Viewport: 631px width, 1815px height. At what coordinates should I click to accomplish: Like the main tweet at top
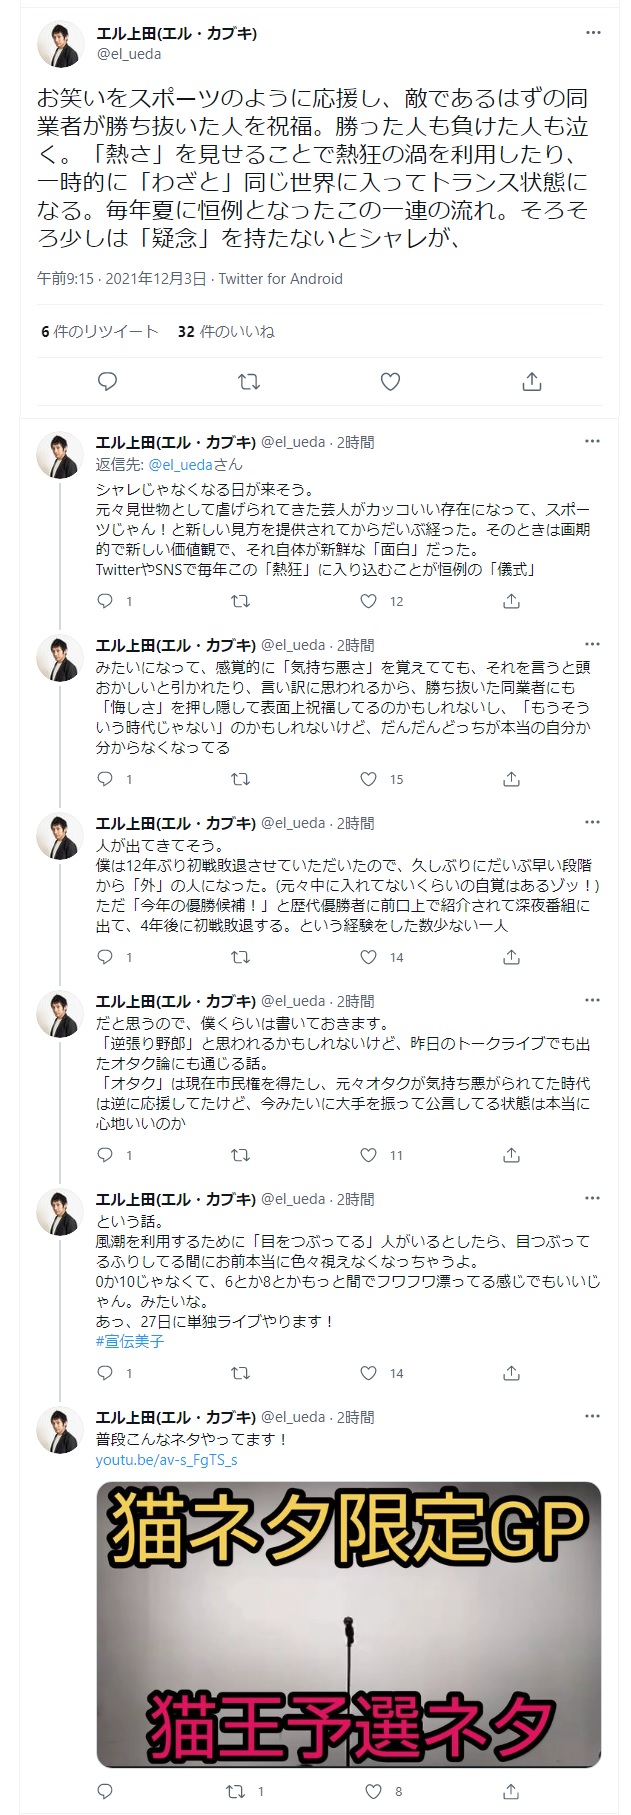pos(390,381)
